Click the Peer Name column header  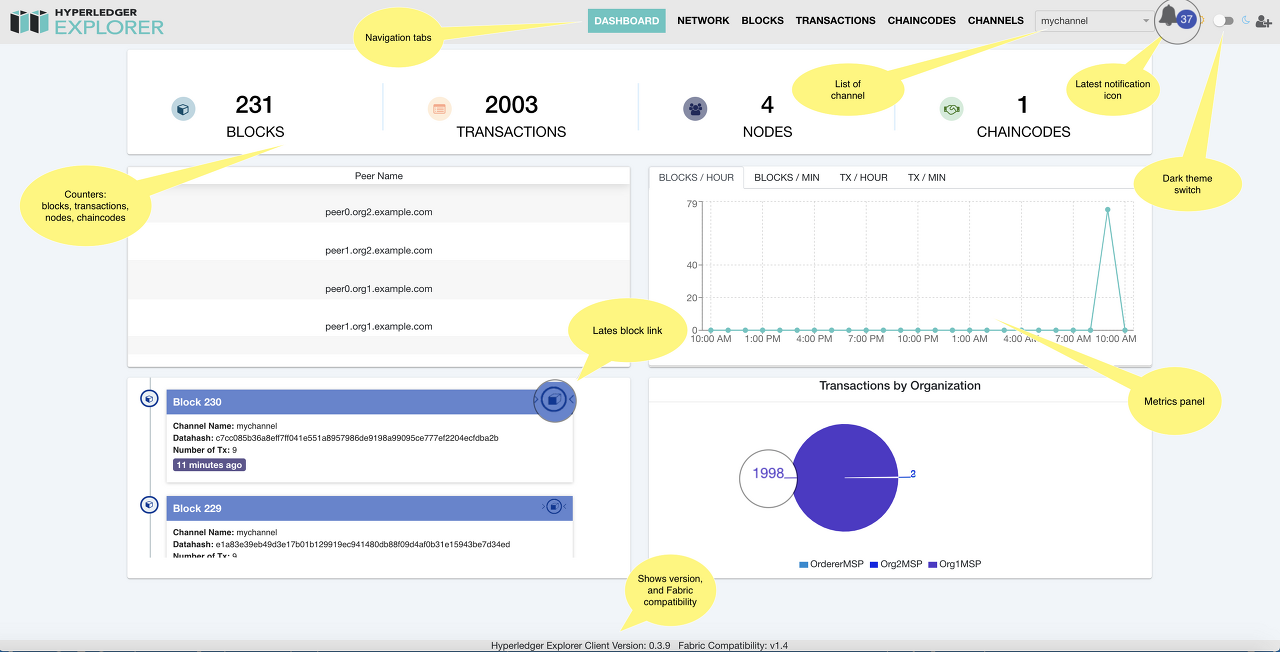pos(379,176)
